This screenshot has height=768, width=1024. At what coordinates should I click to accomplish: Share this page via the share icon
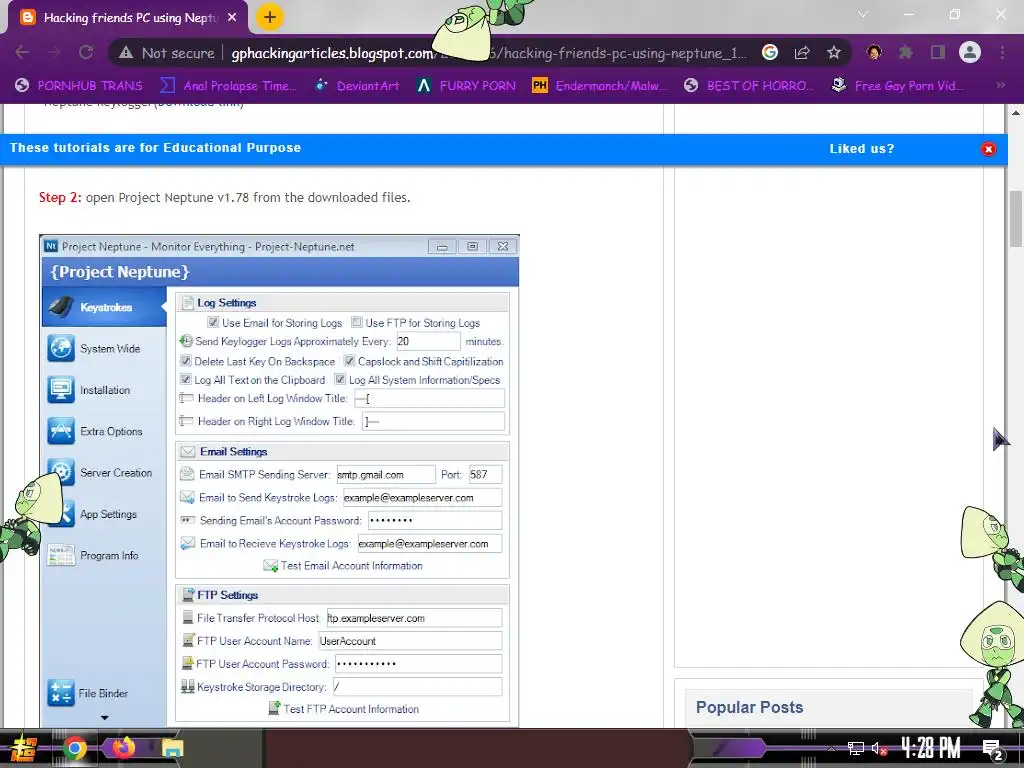coord(802,53)
